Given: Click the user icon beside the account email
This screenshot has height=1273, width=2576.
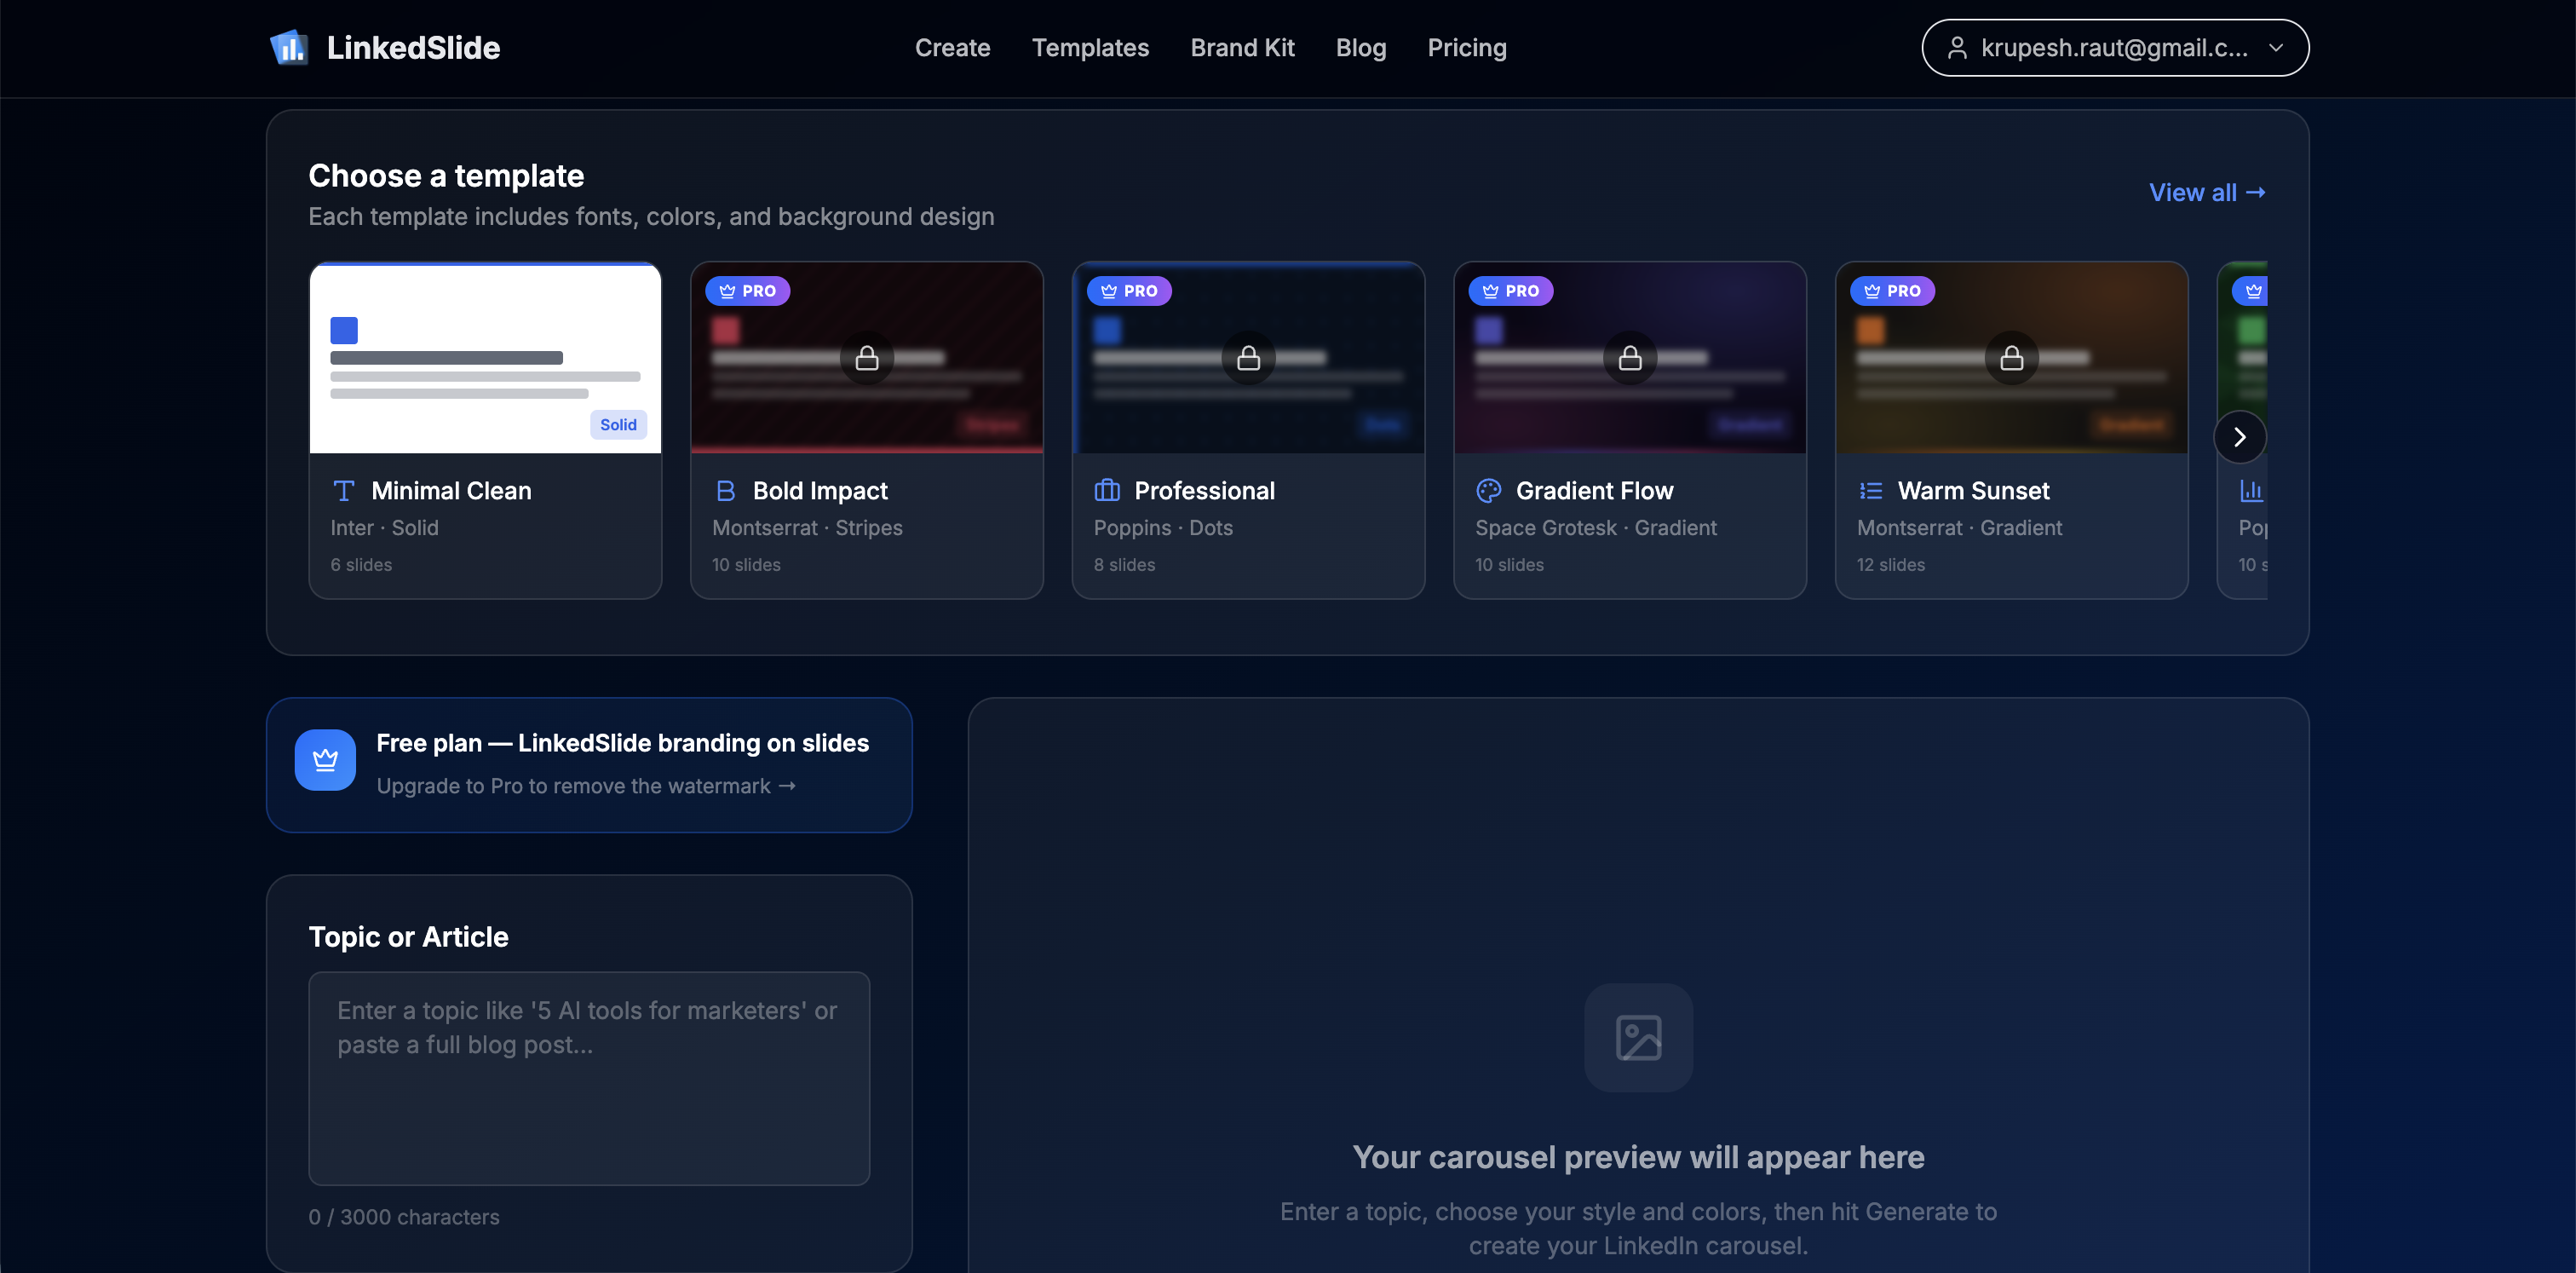Looking at the screenshot, I should [1957, 47].
